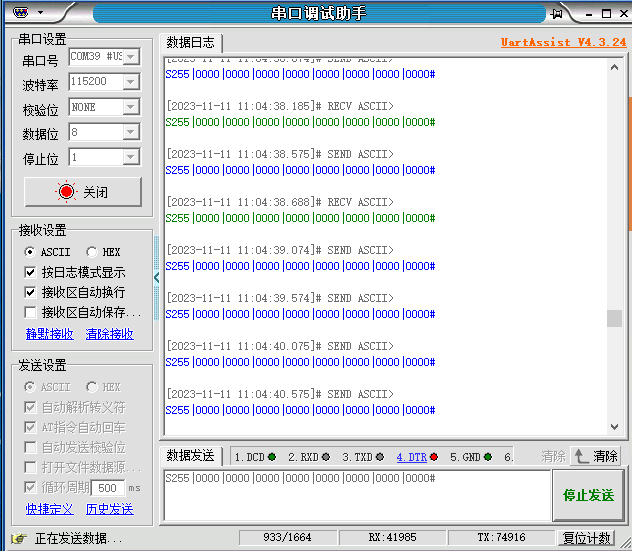Click the 正在发送数据 status text
Image resolution: width=632 pixels, height=551 pixels.
pyautogui.click(x=78, y=539)
